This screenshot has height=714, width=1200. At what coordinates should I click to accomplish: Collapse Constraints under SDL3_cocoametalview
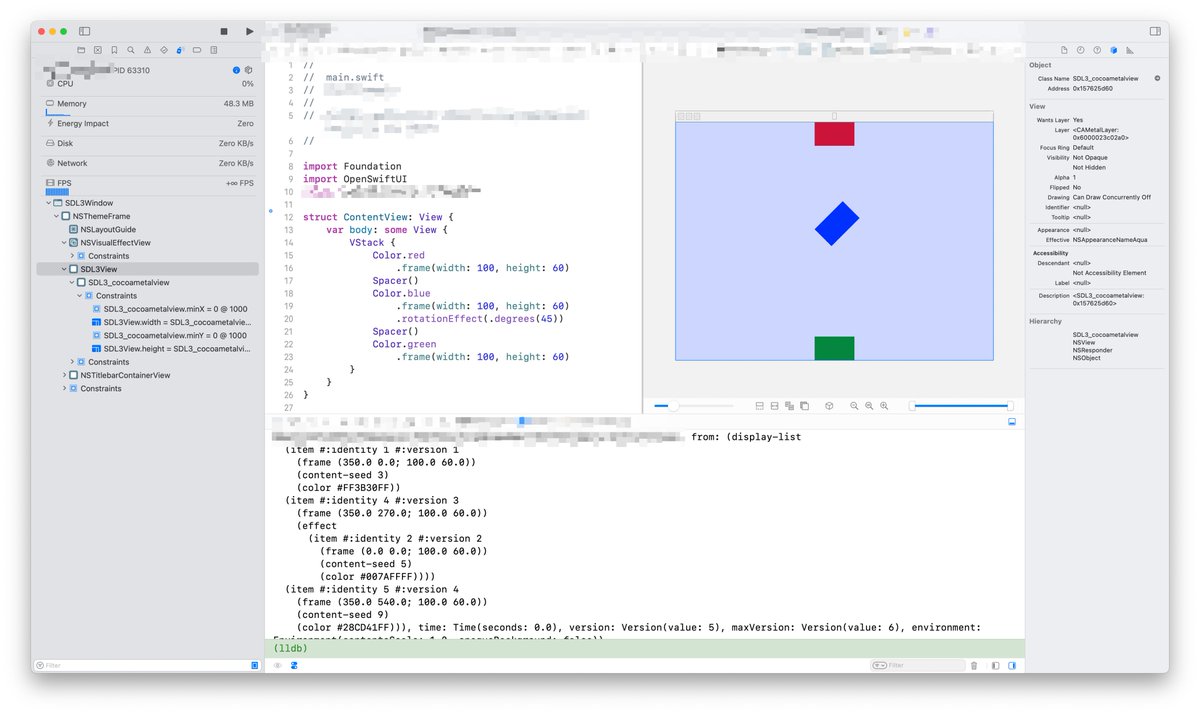80,296
